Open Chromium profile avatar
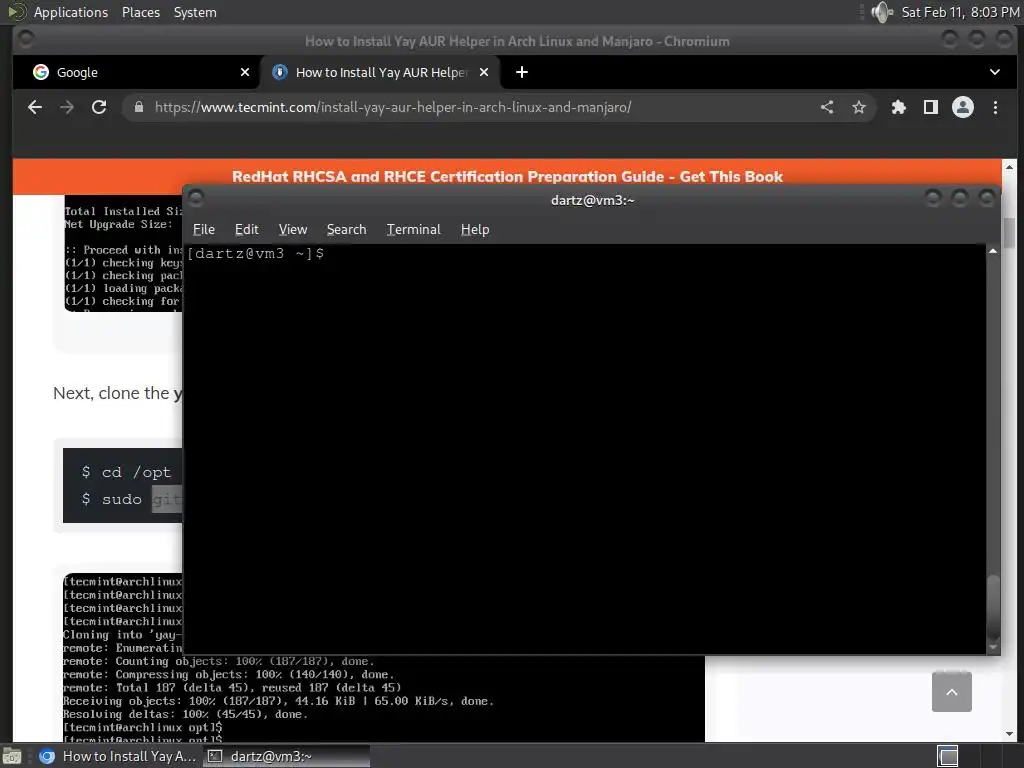The image size is (1024, 768). [x=963, y=107]
